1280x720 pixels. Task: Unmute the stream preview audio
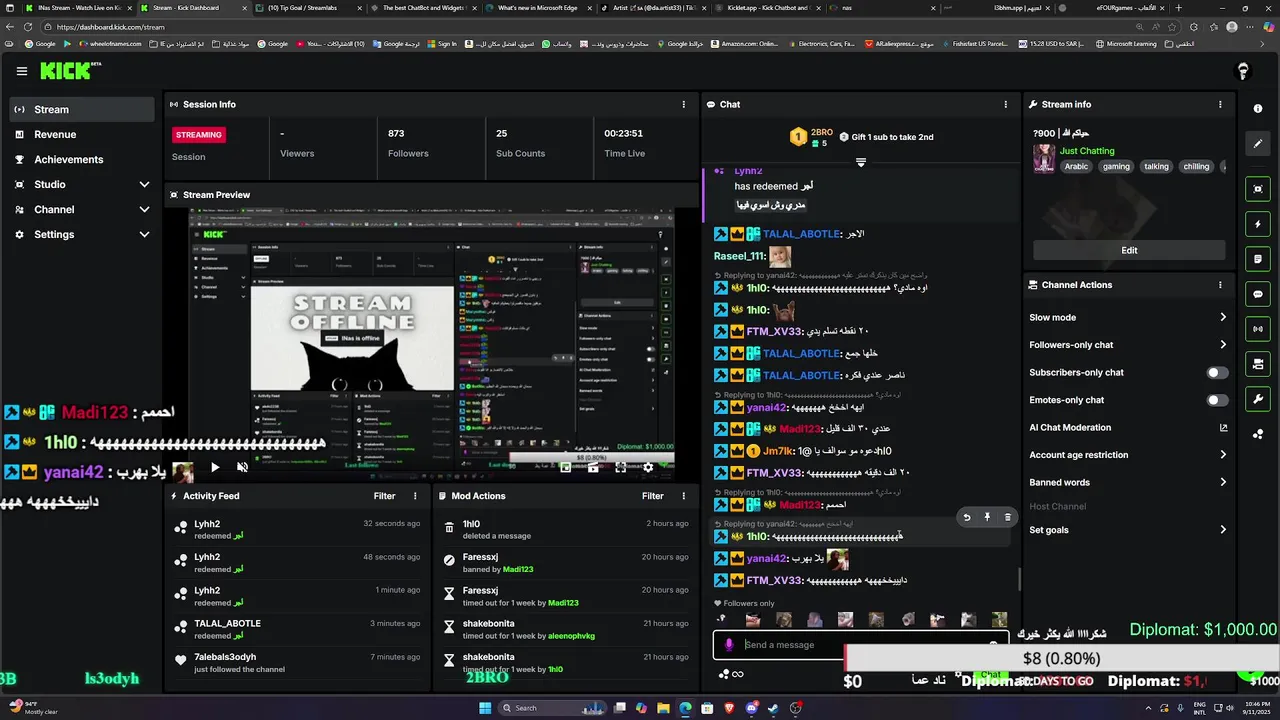point(242,467)
